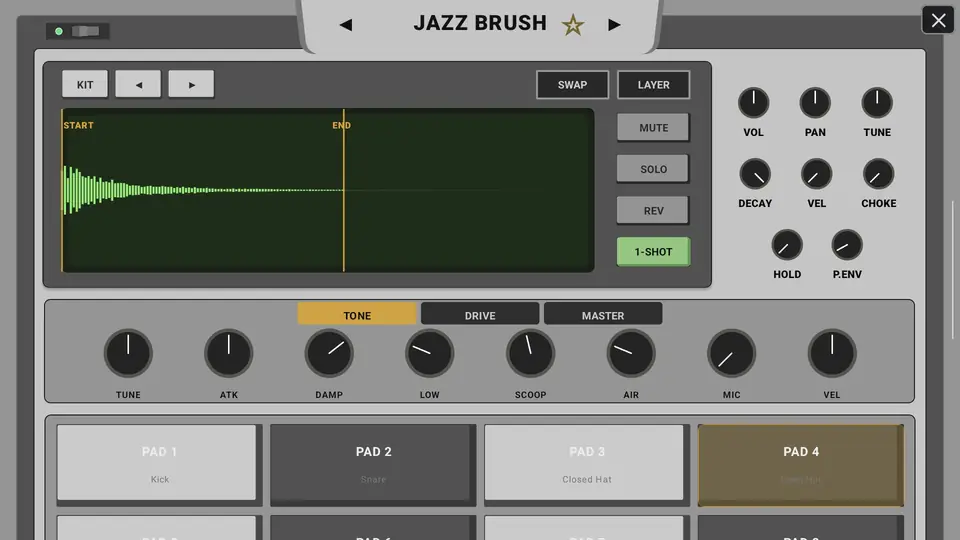This screenshot has width=960, height=540.
Task: Open the KIT browser
Action: point(85,84)
